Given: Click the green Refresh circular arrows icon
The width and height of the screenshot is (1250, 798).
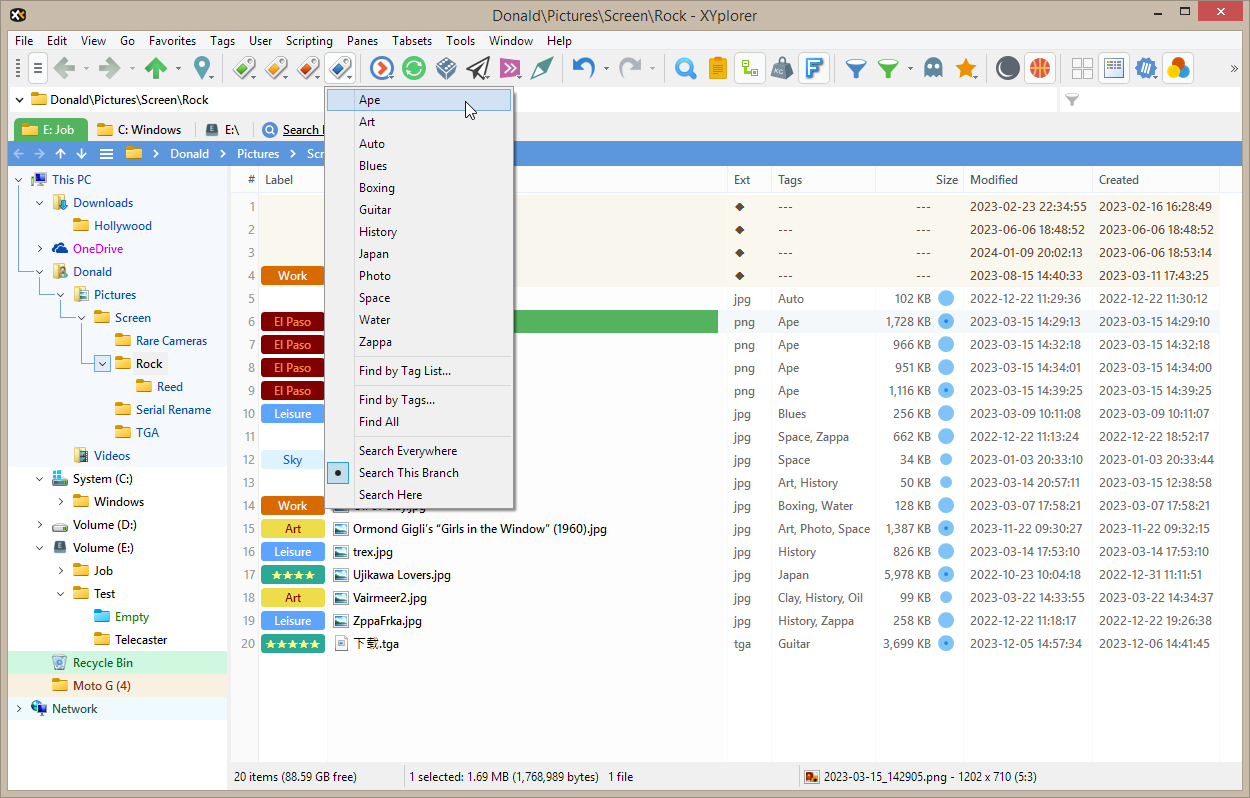Looking at the screenshot, I should [x=413, y=68].
